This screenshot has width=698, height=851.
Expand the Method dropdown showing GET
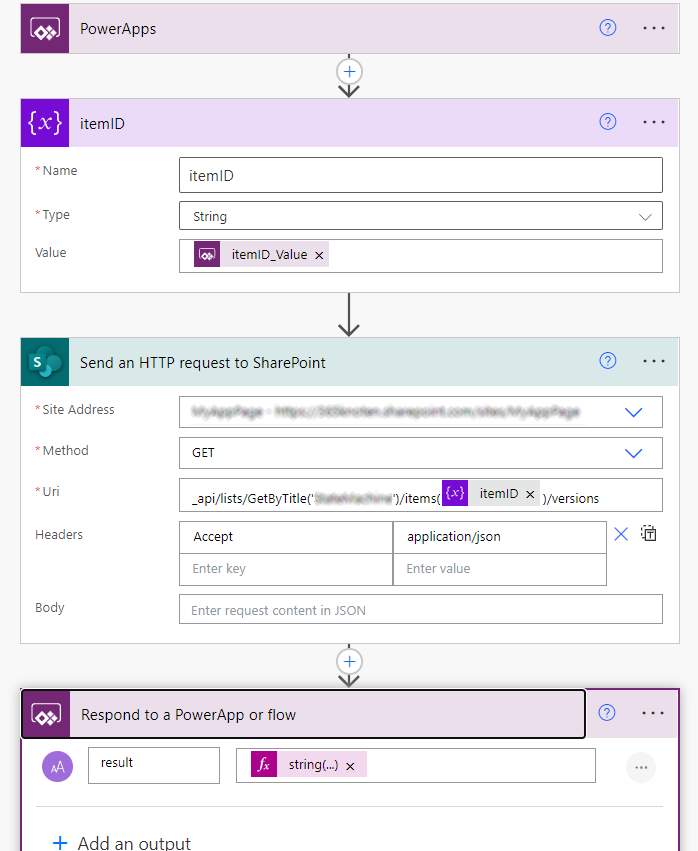point(633,453)
